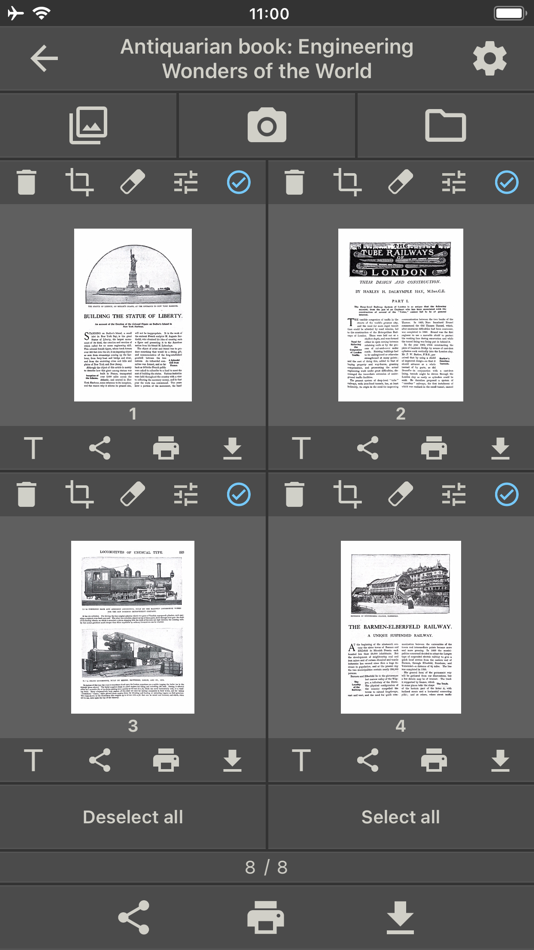Viewport: 534px width, 950px height.
Task: Tap the Deselect all button
Action: (133, 817)
